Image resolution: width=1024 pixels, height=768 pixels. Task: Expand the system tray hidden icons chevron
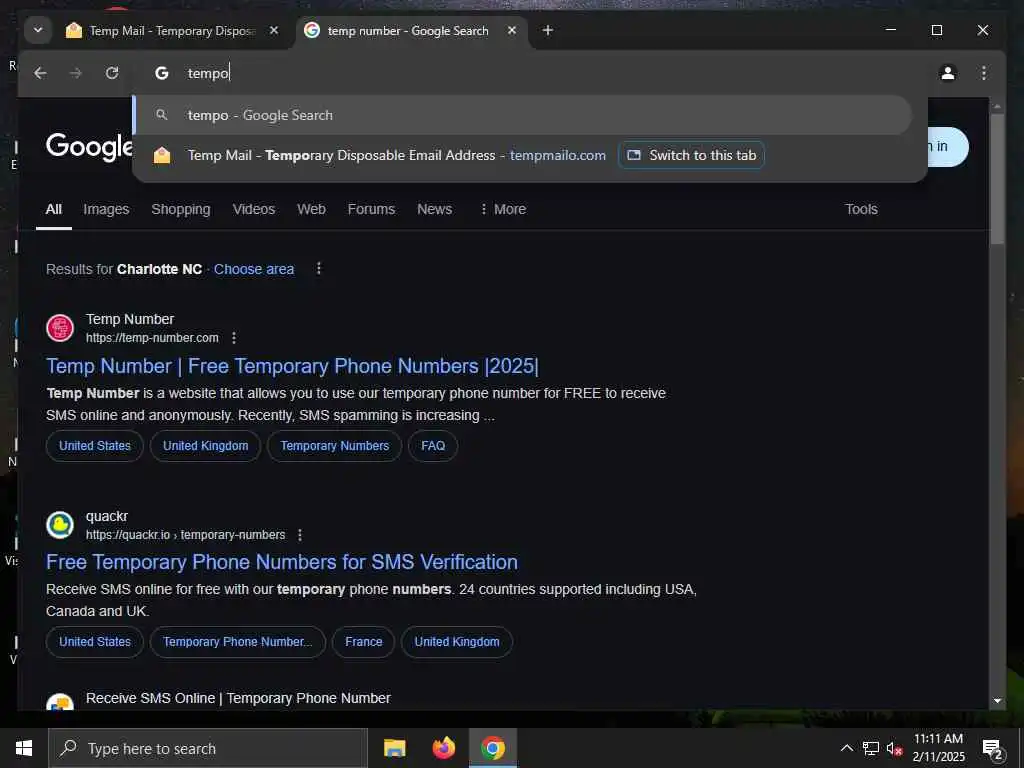coord(846,748)
